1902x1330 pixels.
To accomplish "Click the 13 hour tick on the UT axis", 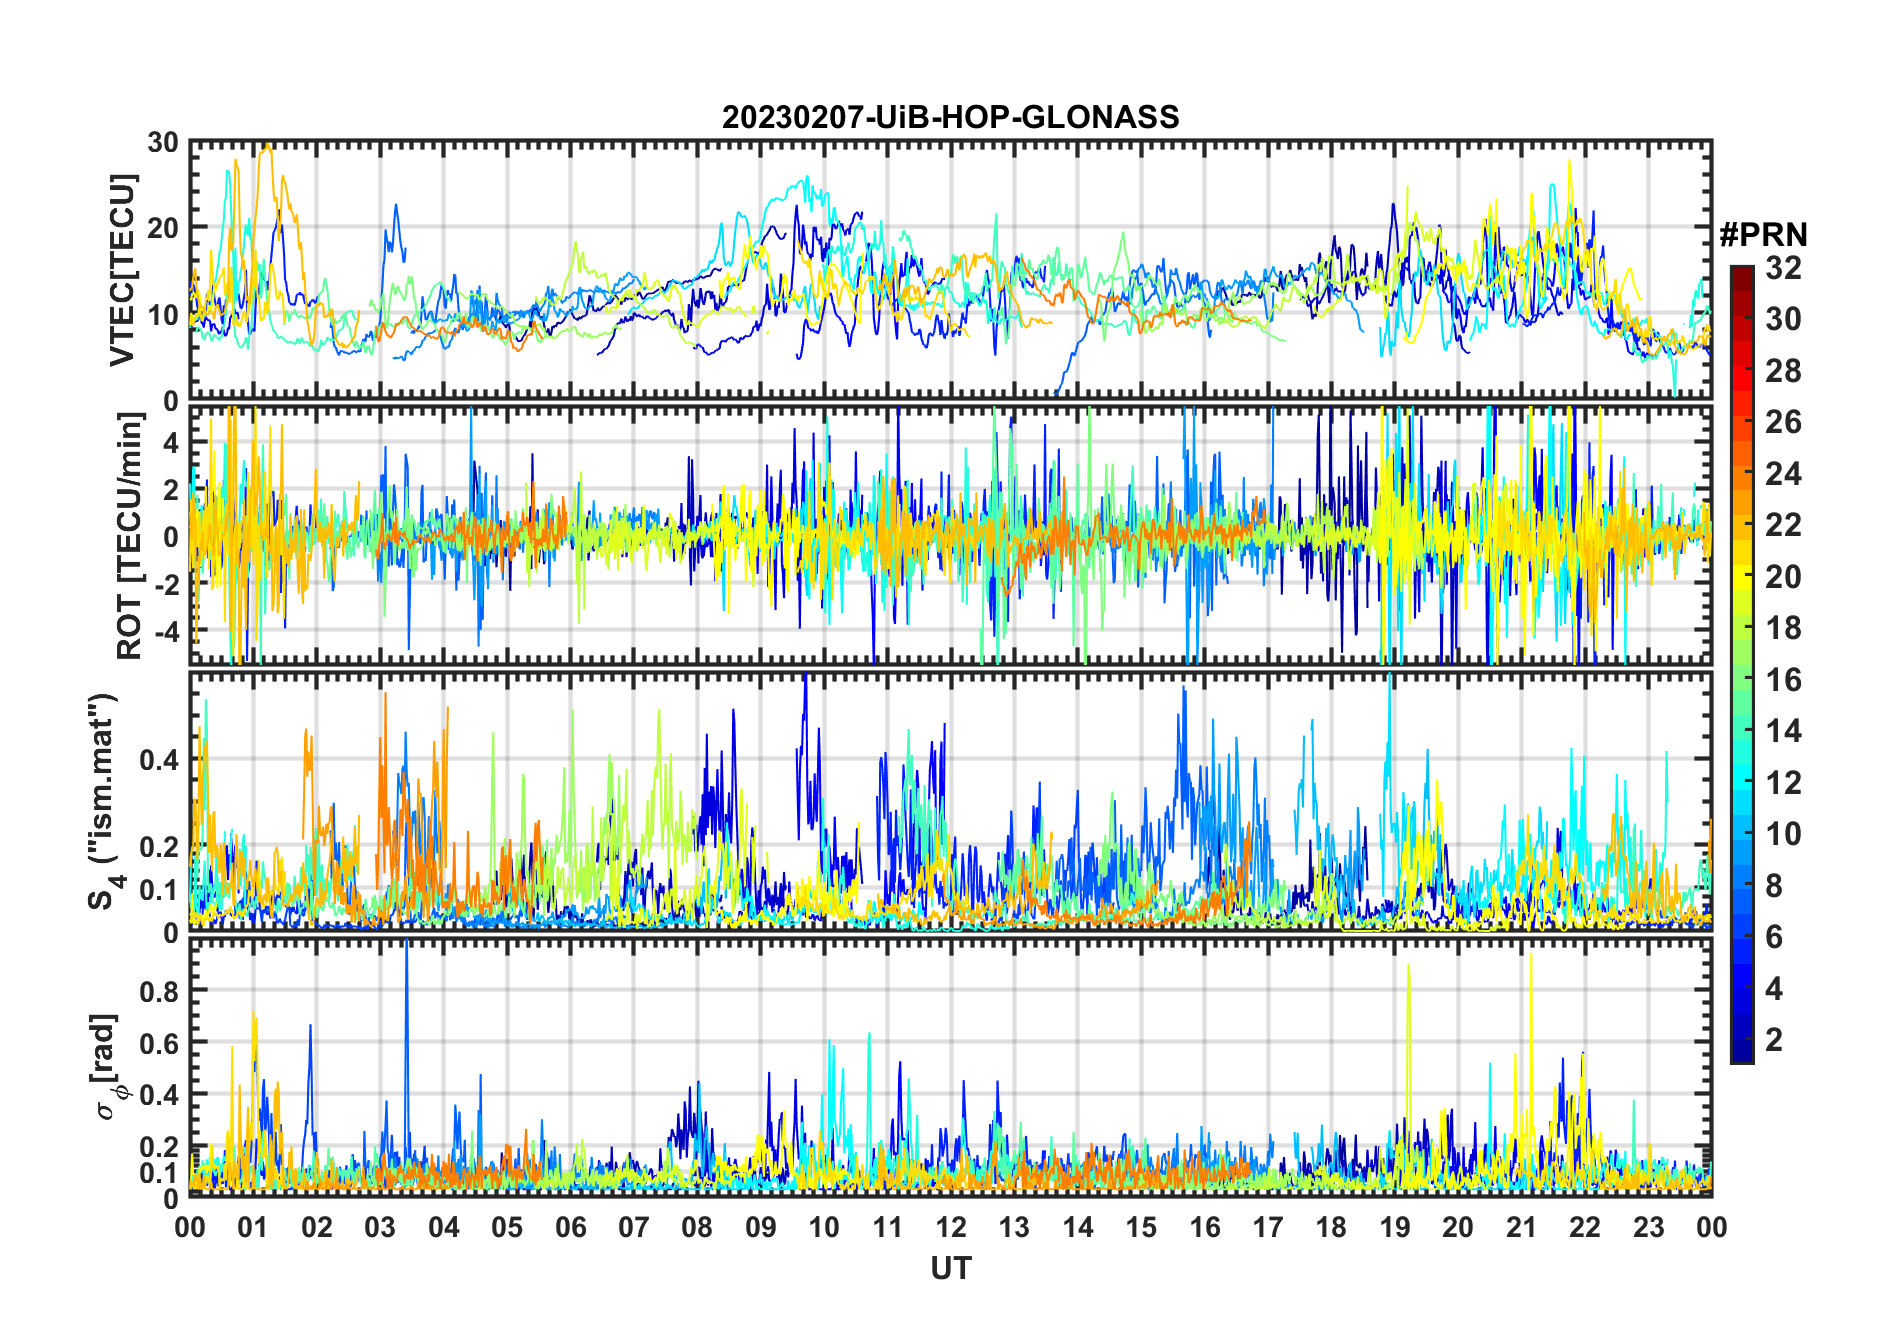I will point(1014,1227).
